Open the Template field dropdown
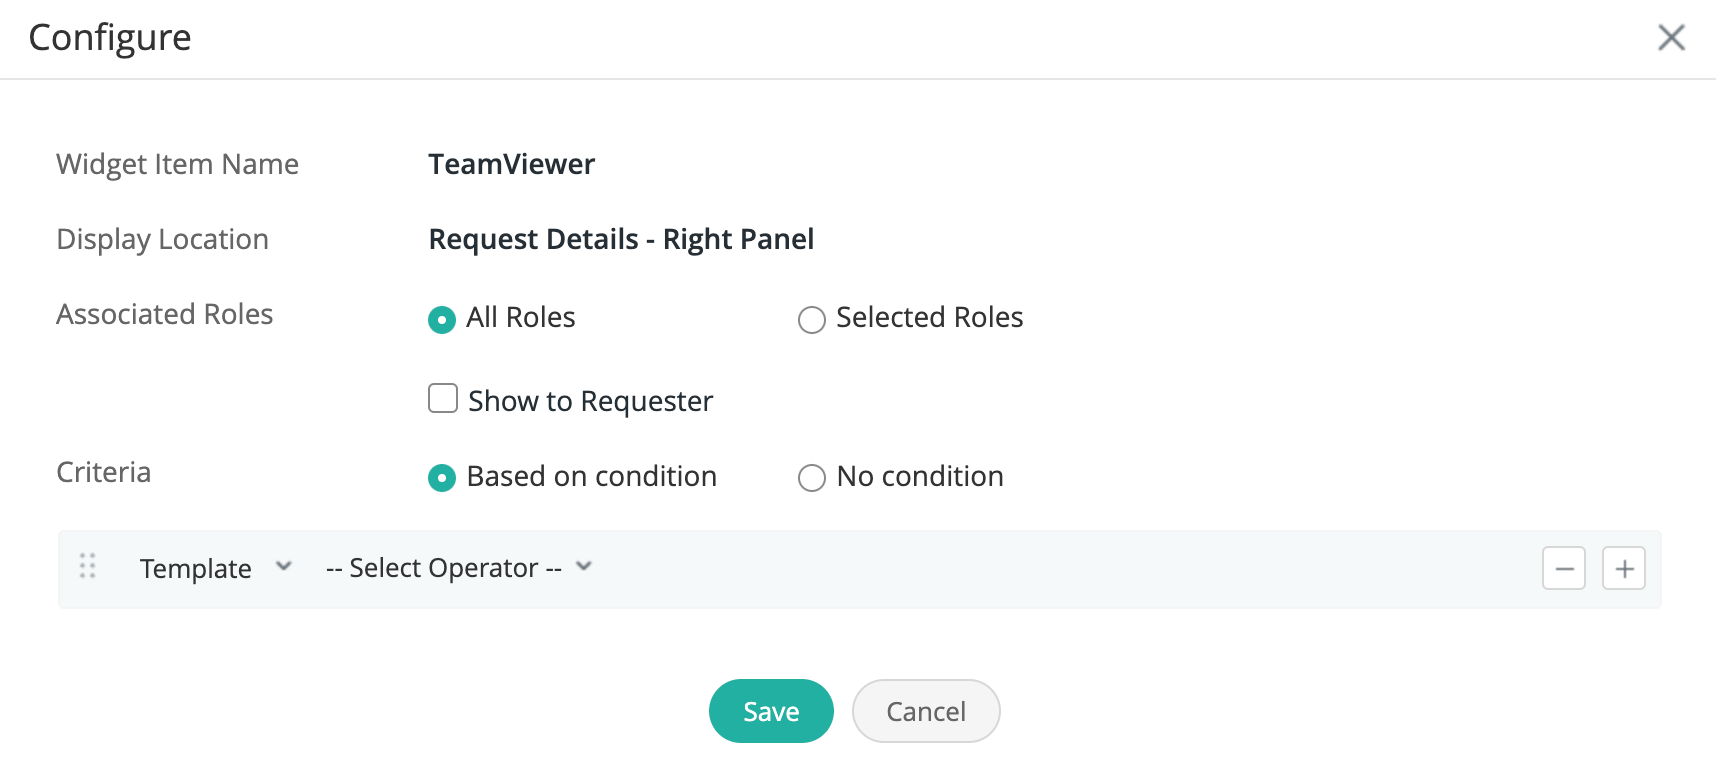This screenshot has height=772, width=1716. point(196,568)
